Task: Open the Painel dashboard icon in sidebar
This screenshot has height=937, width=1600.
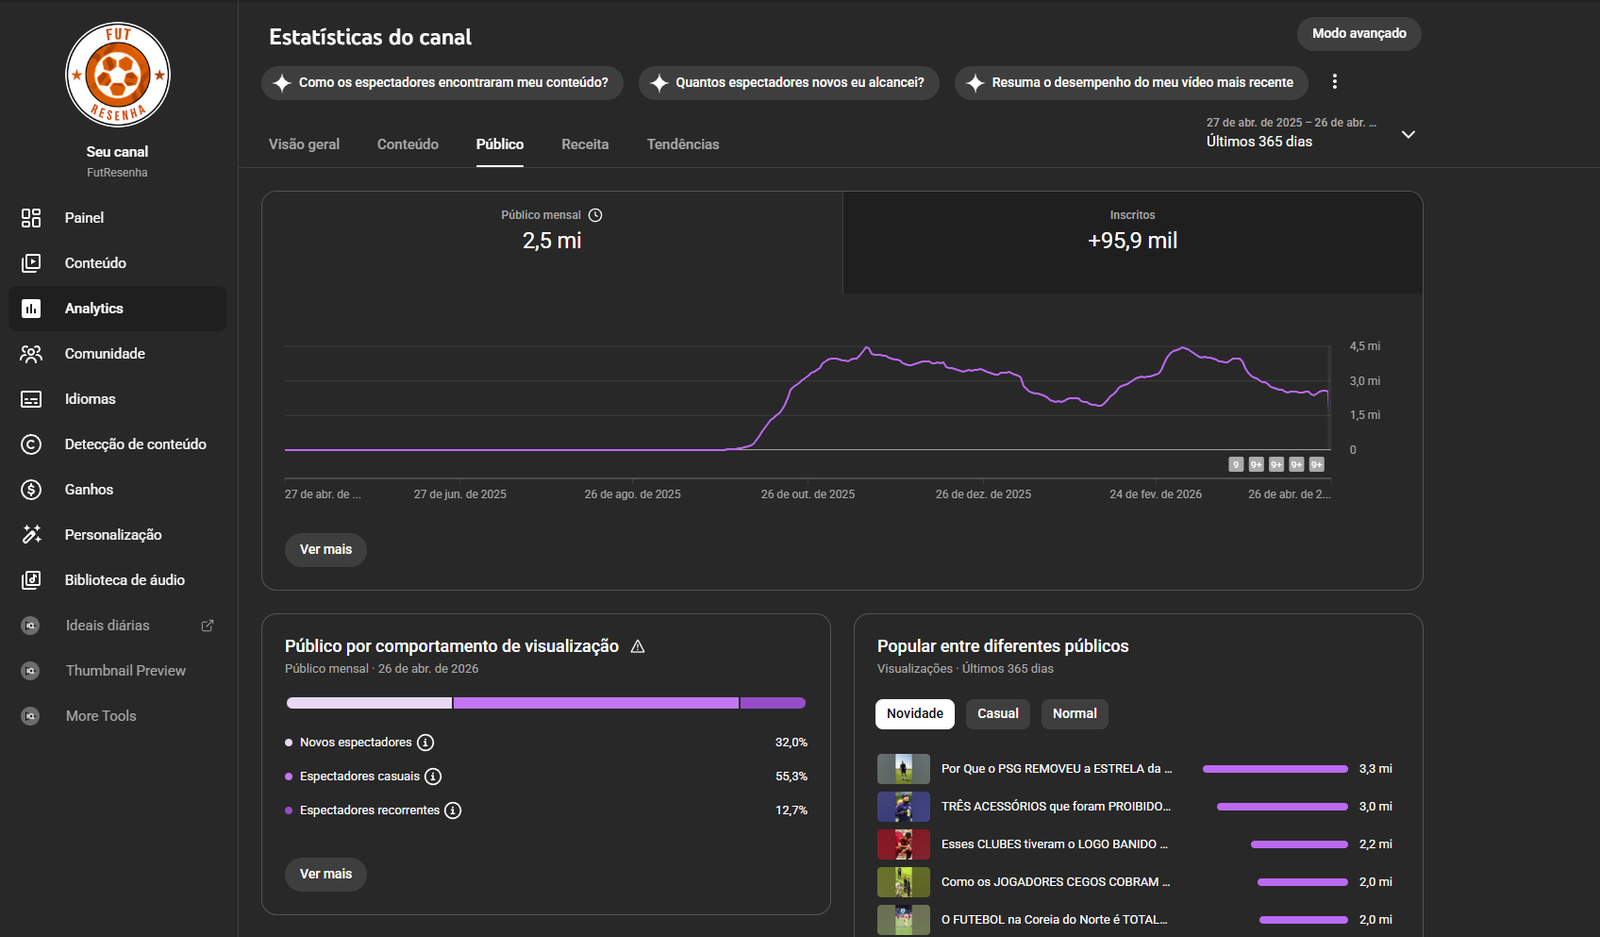Action: pos(31,218)
